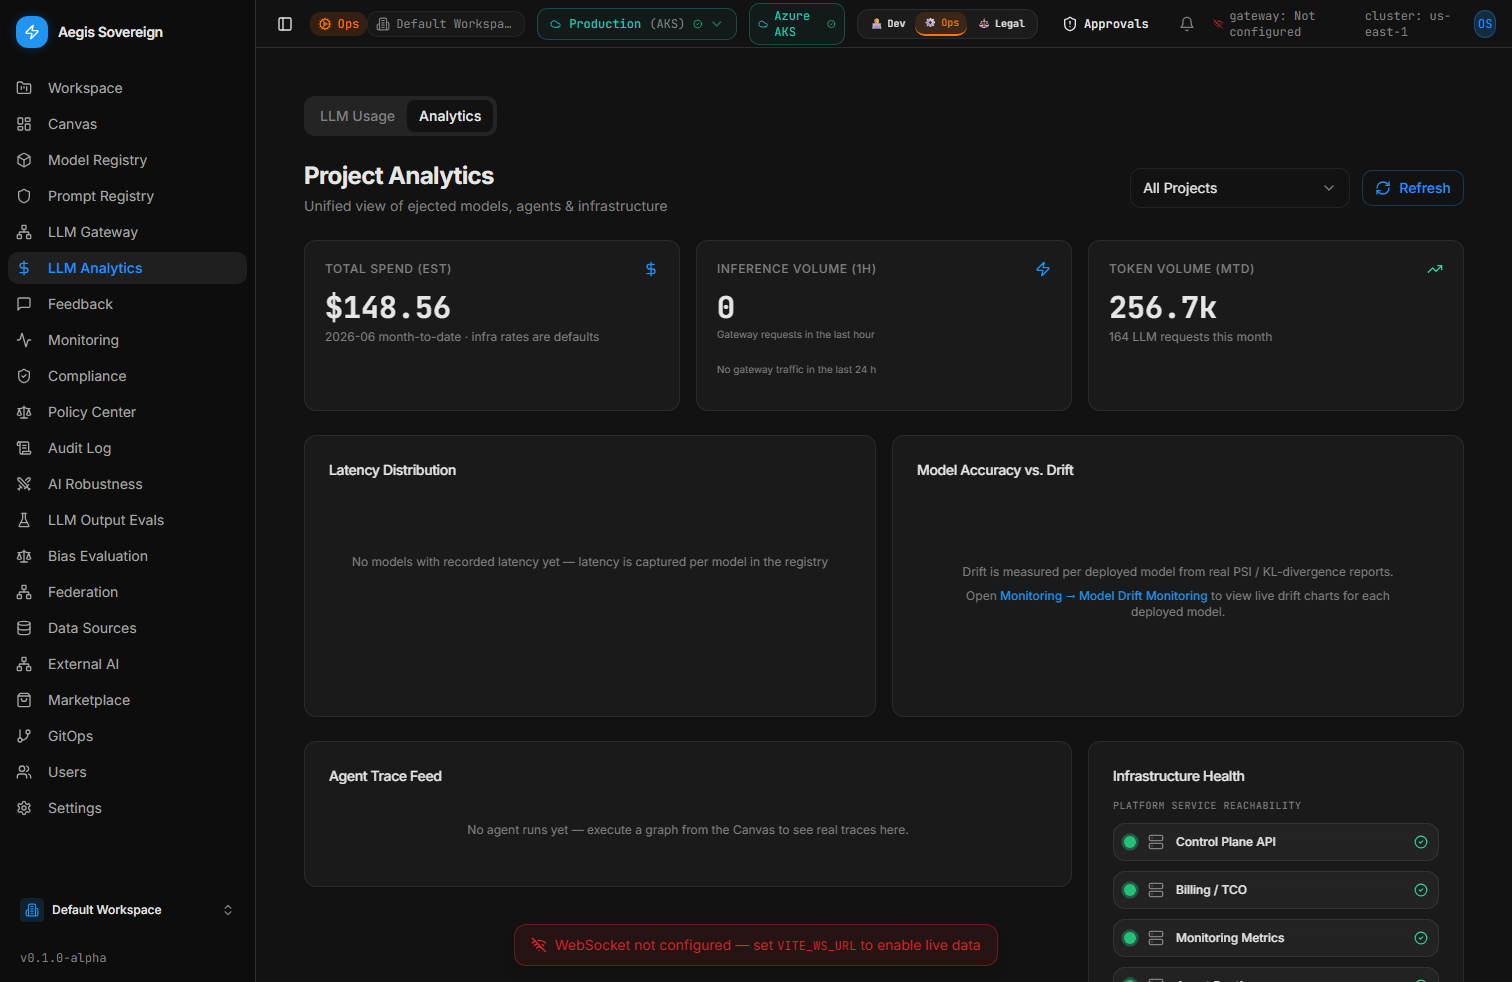Image resolution: width=1512 pixels, height=982 pixels.
Task: Expand the Production (AKS) environment dropdown
Action: [637, 24]
